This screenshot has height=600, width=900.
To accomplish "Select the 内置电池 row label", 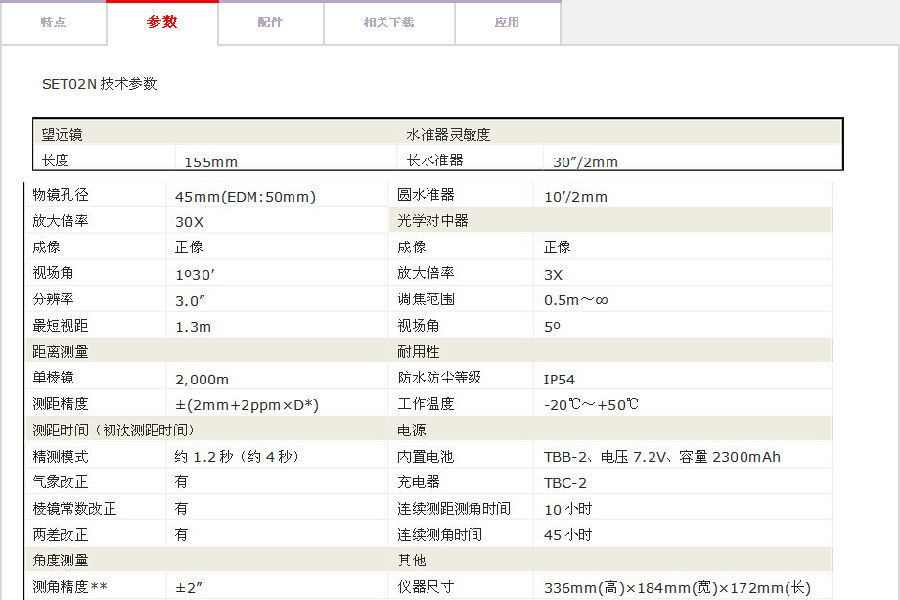I will click(x=425, y=457).
